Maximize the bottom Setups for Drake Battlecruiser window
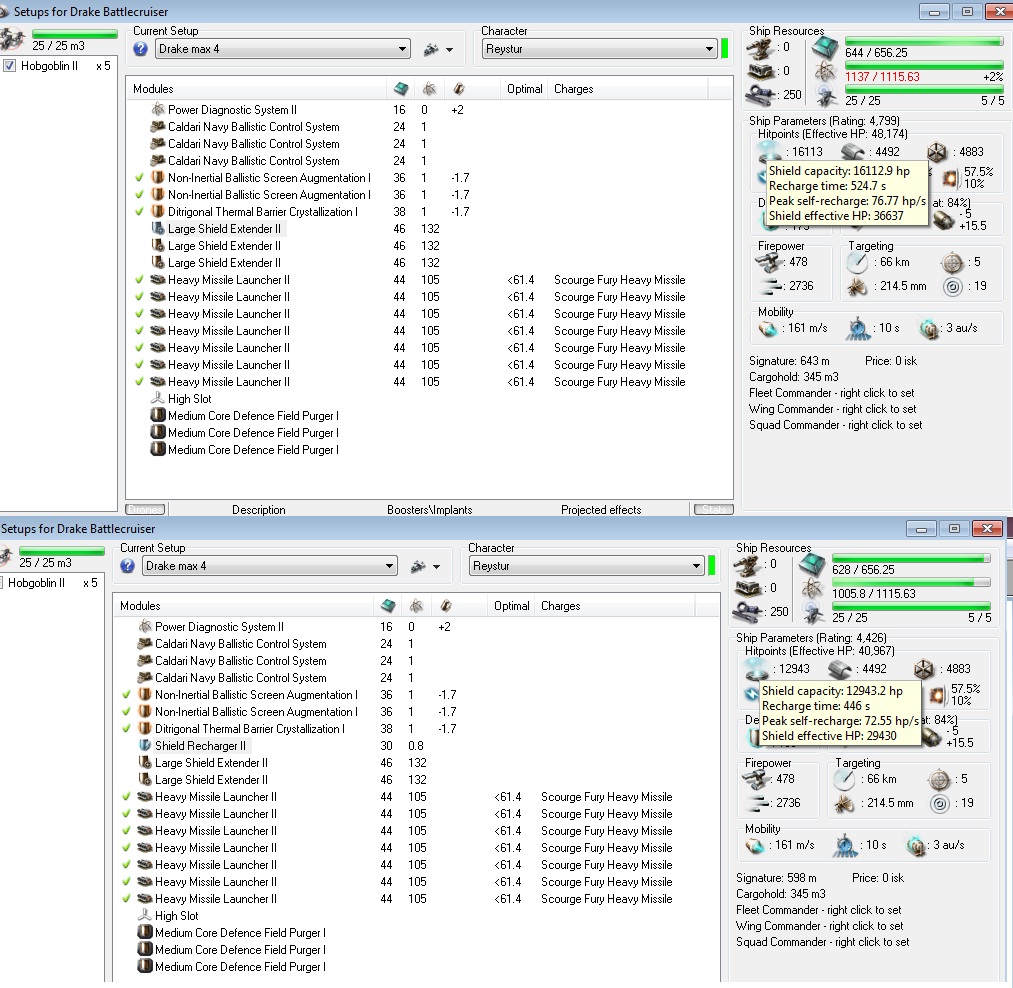 954,529
